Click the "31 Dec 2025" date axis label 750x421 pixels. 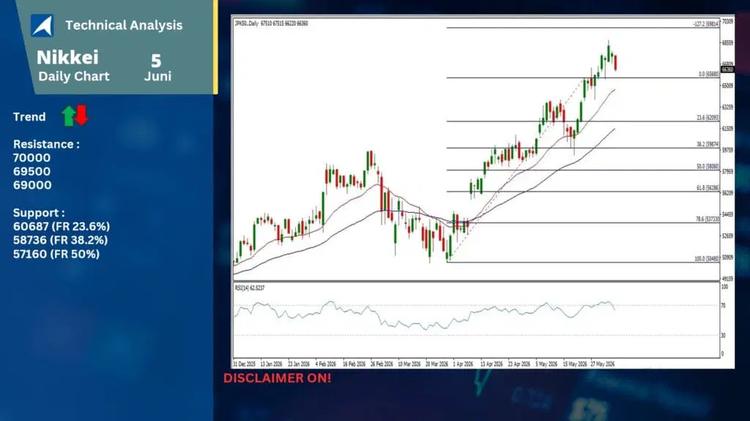click(244, 364)
